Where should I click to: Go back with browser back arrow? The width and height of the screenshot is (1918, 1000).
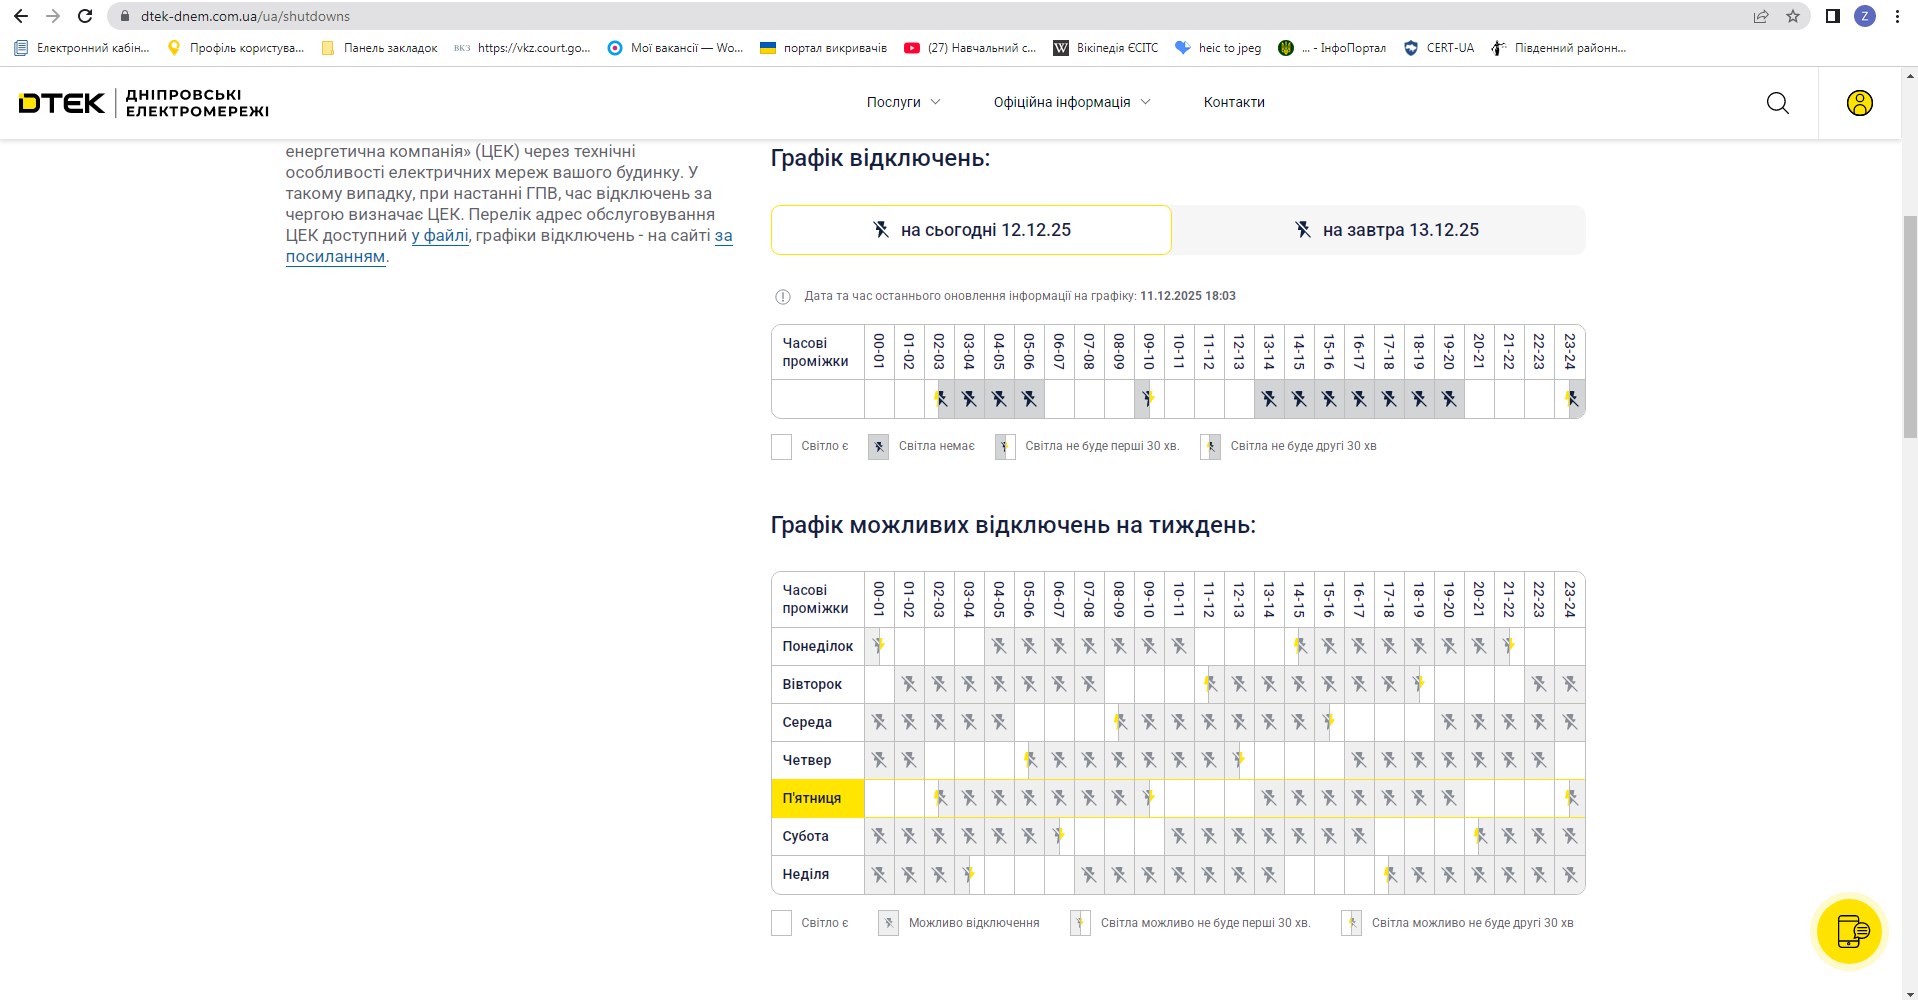point(21,16)
